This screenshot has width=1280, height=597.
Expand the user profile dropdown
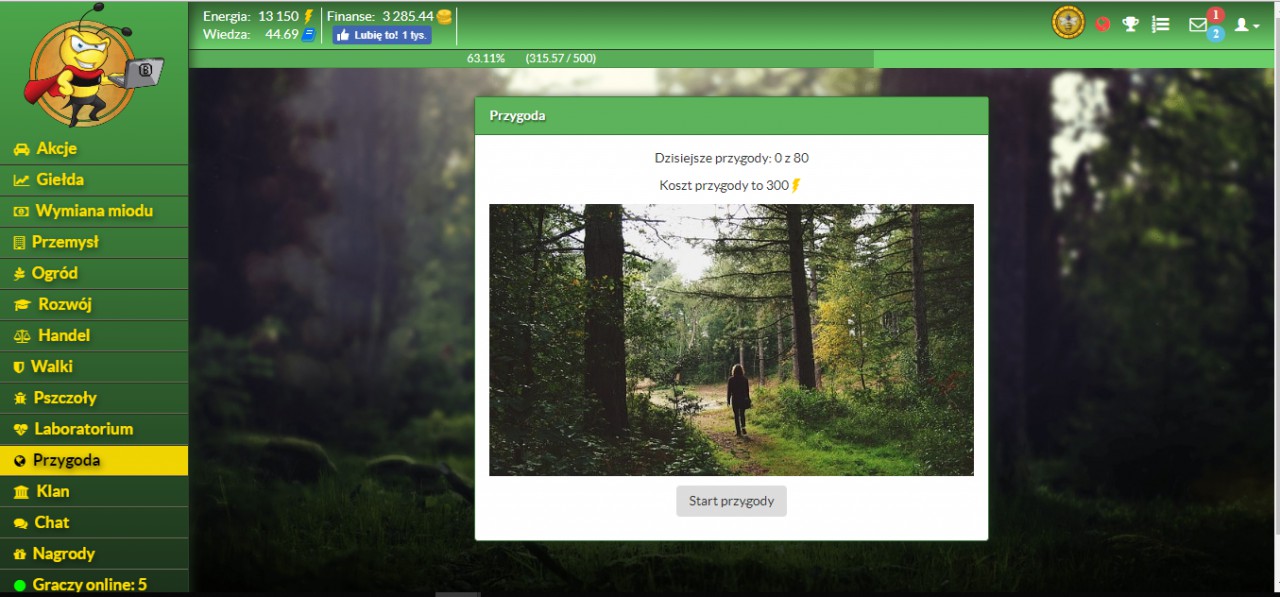[1246, 25]
